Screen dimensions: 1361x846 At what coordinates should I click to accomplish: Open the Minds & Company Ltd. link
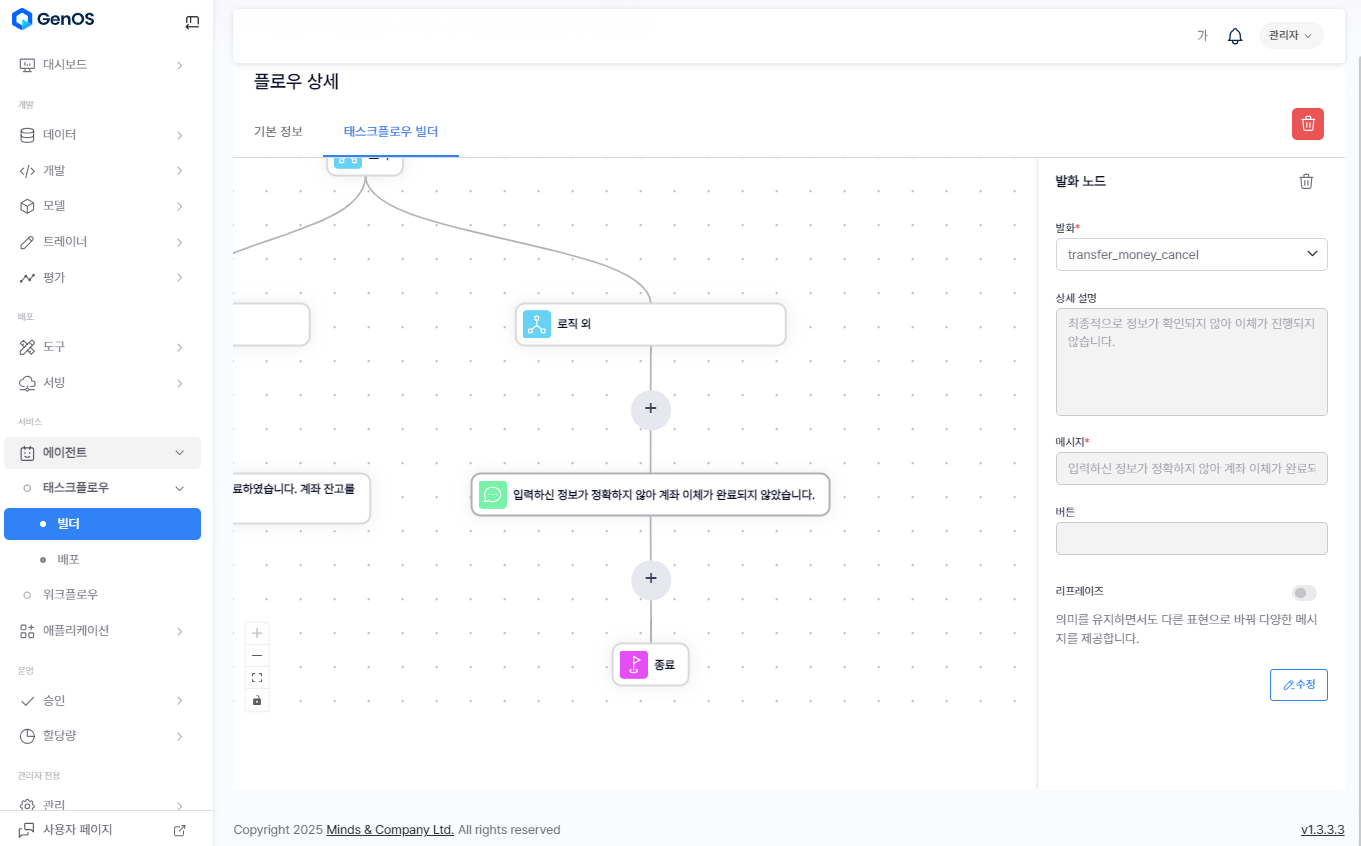[x=390, y=830]
